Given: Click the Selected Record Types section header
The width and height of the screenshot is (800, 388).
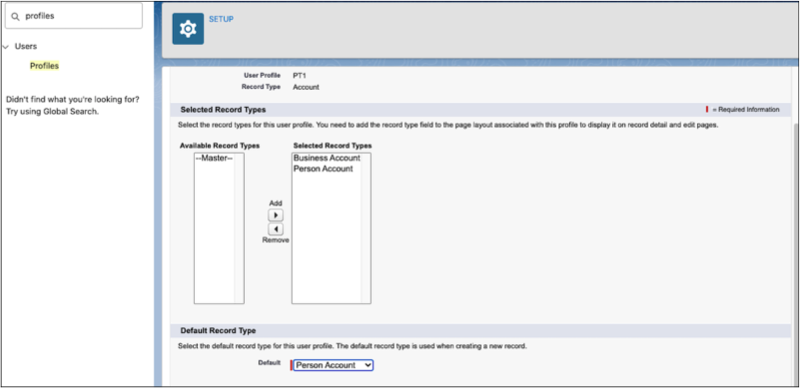Looking at the screenshot, I should coord(480,110).
